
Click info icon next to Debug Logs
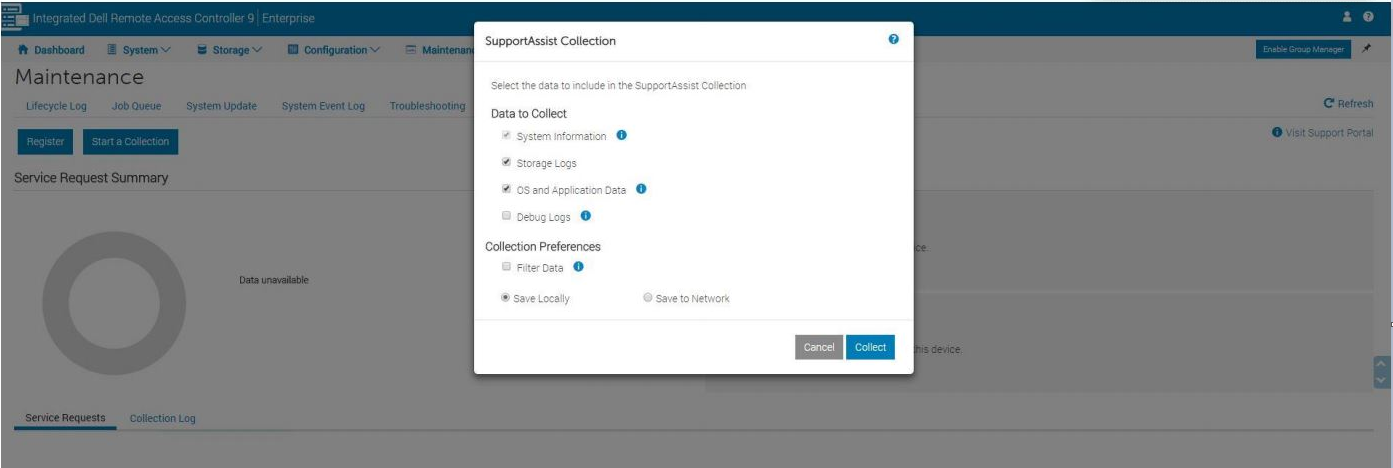click(x=586, y=215)
